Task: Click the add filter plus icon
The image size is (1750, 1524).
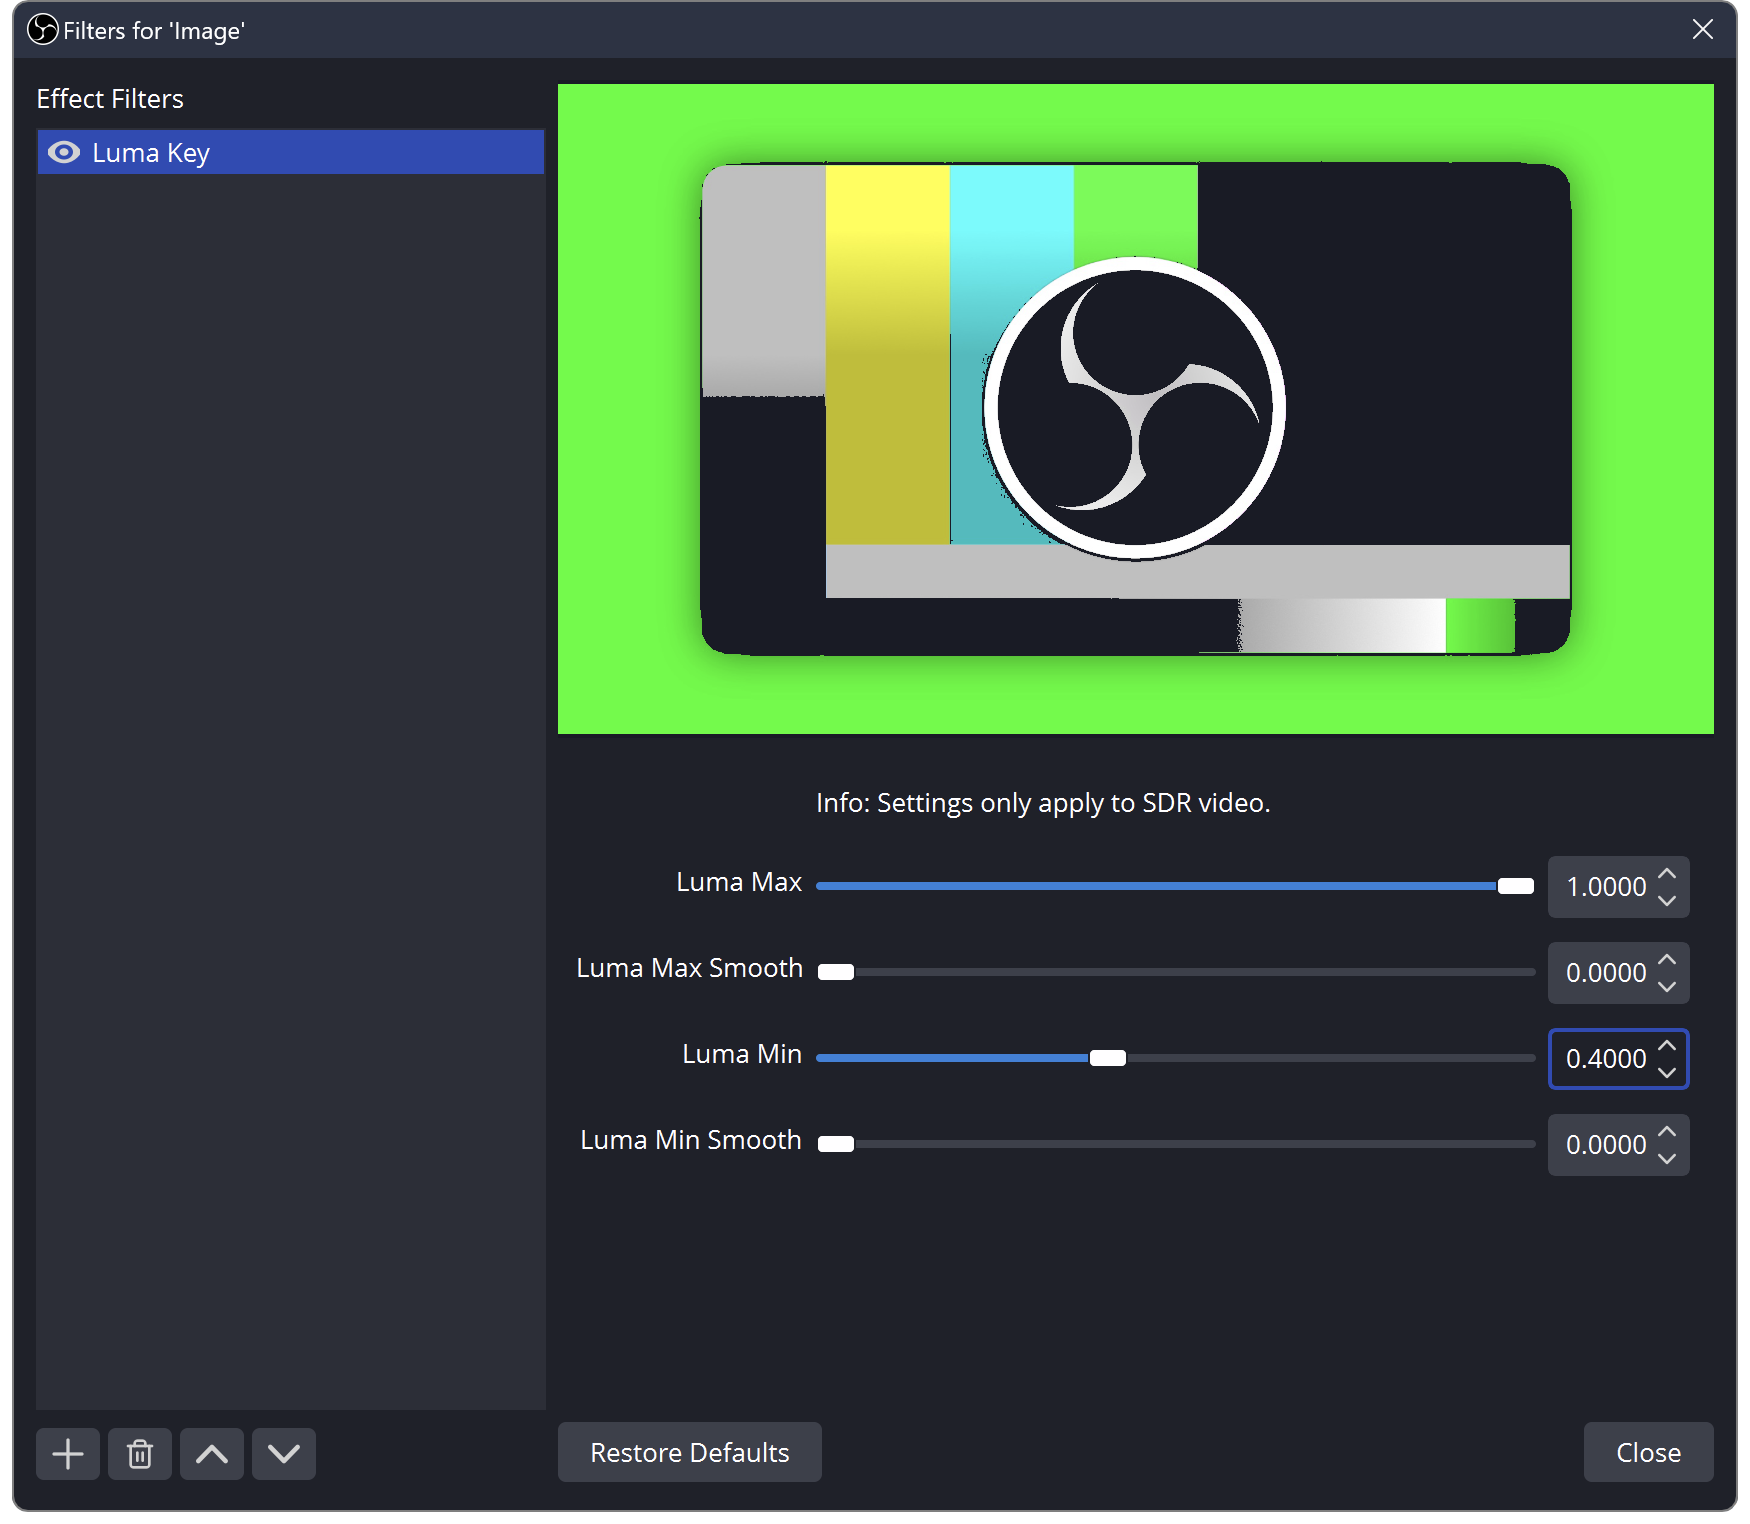Action: 68,1453
